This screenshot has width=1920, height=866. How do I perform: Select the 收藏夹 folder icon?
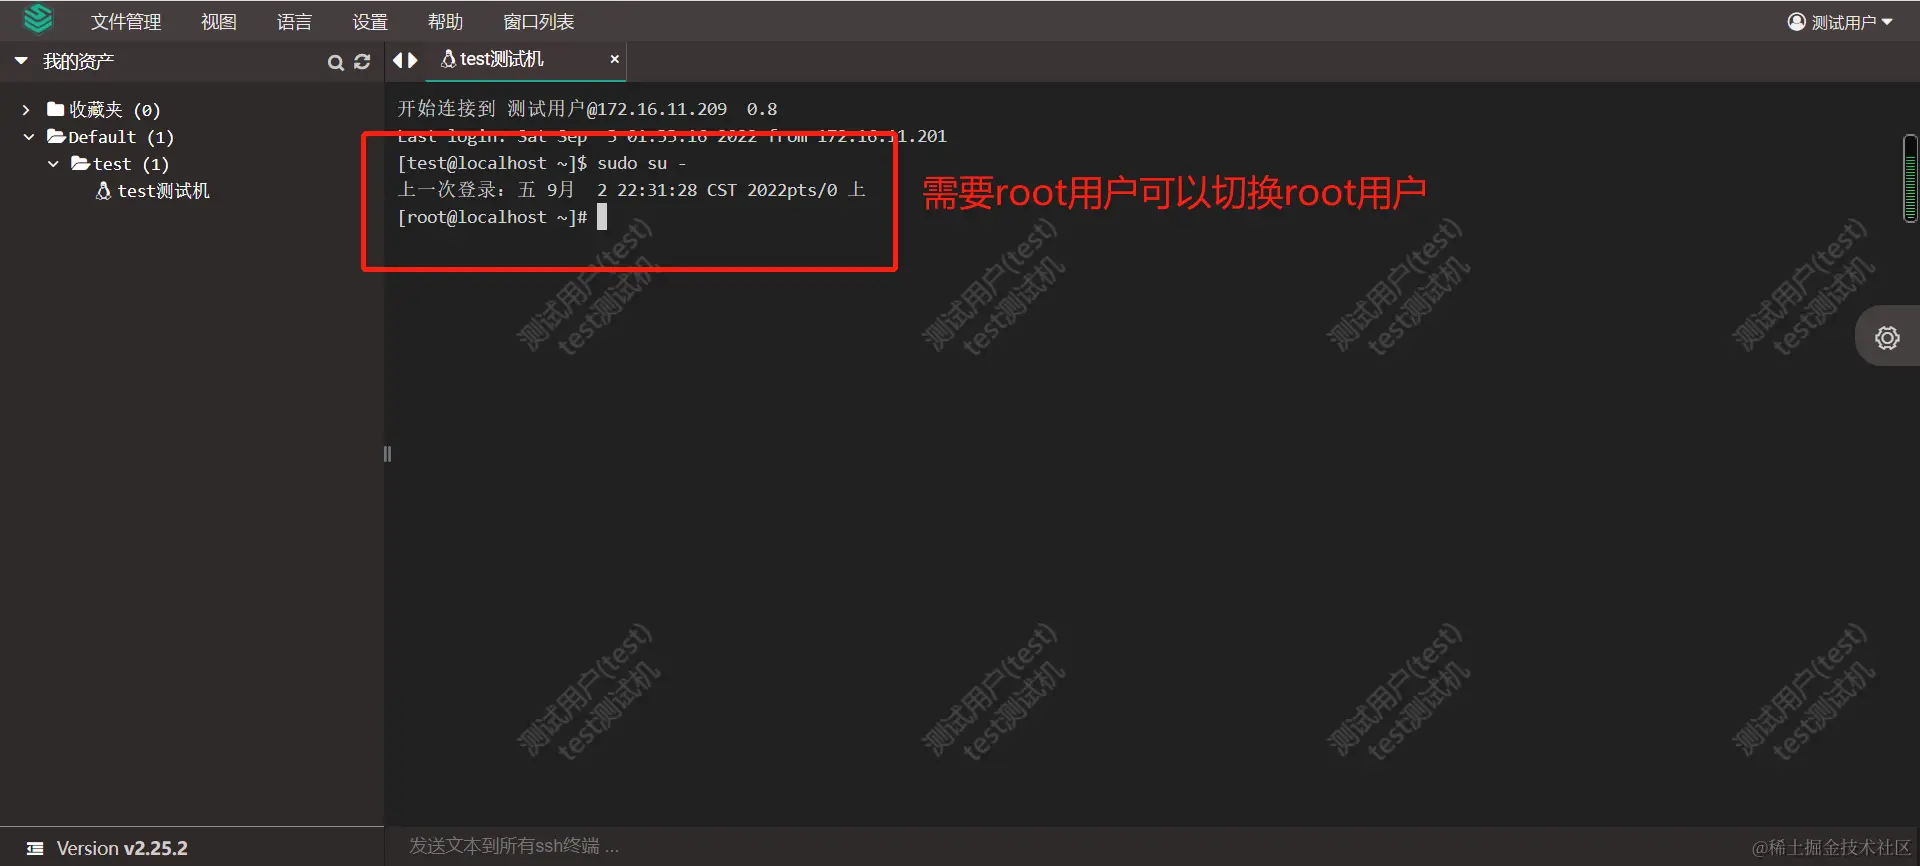(x=56, y=109)
